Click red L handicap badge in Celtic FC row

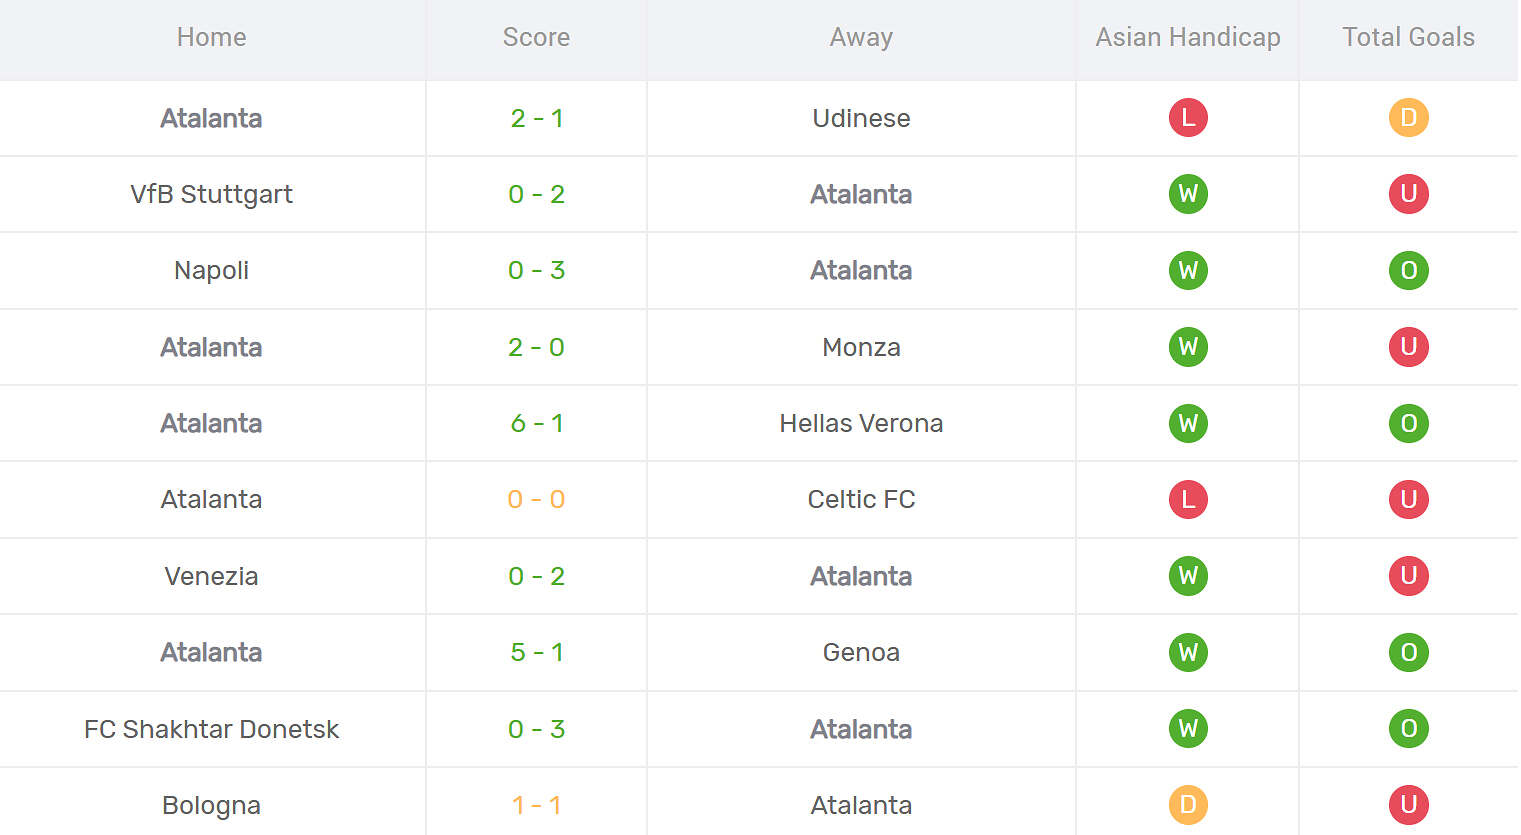pyautogui.click(x=1188, y=499)
